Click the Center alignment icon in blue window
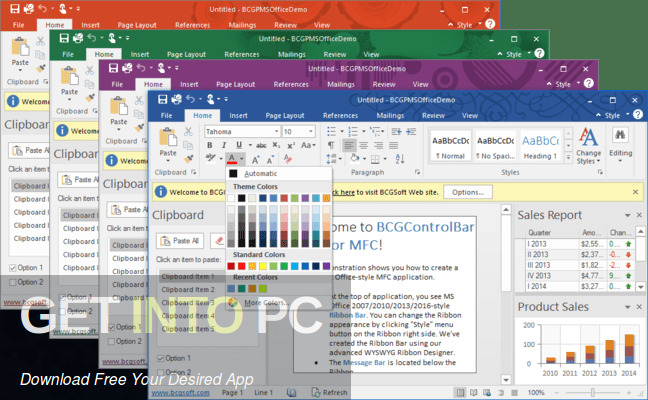The height and width of the screenshot is (400, 648). coord(363,145)
